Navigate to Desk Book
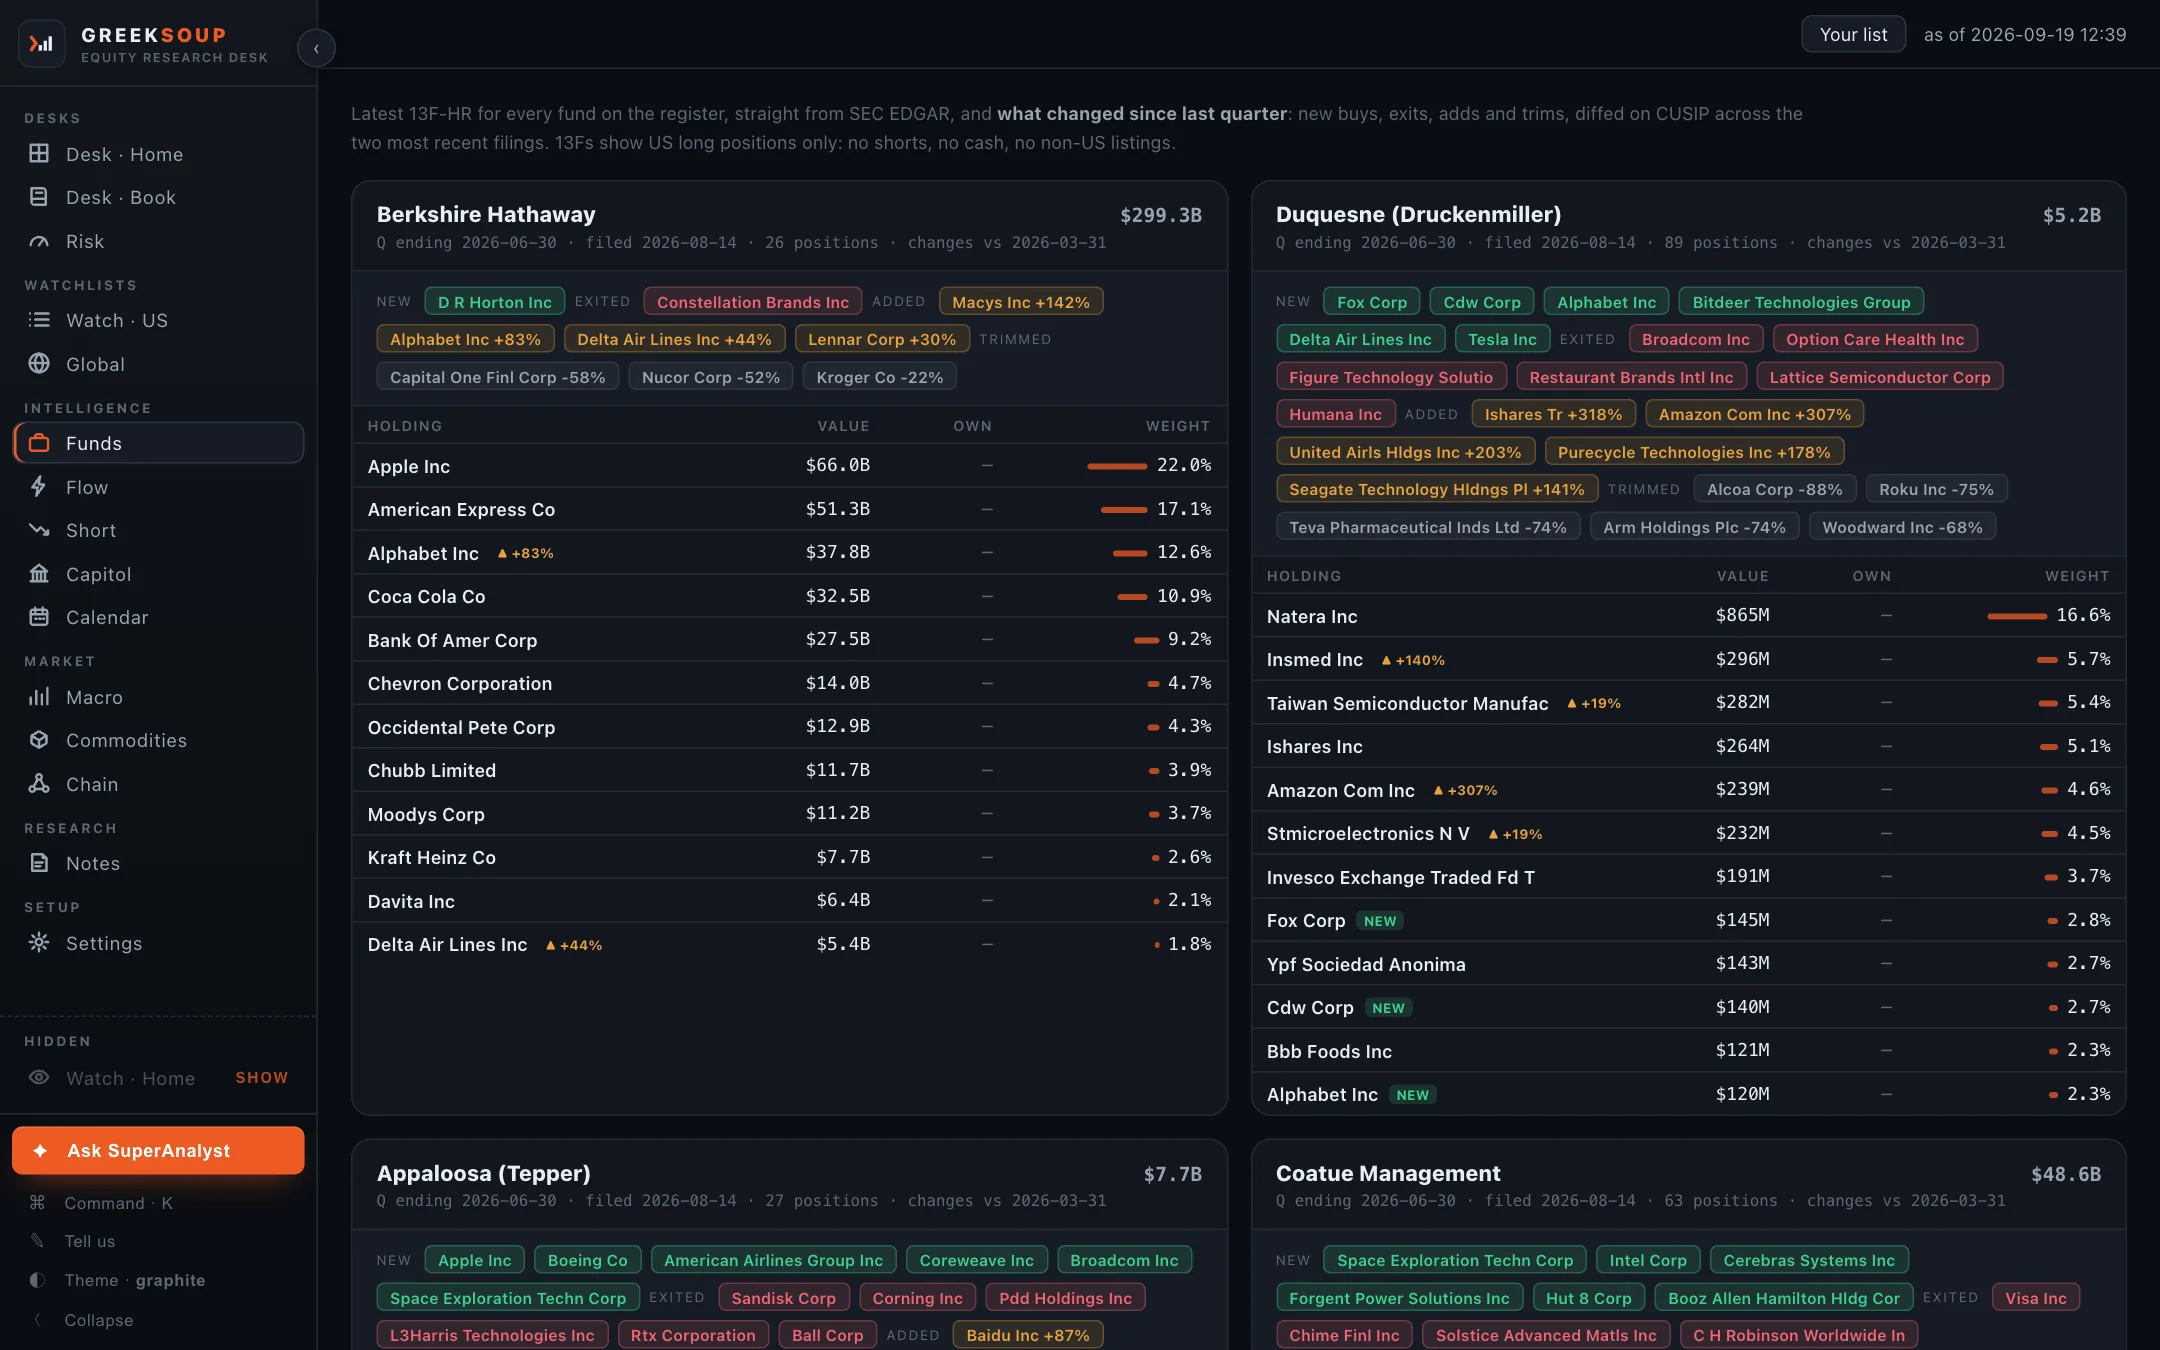The image size is (2160, 1350). pos(158,197)
